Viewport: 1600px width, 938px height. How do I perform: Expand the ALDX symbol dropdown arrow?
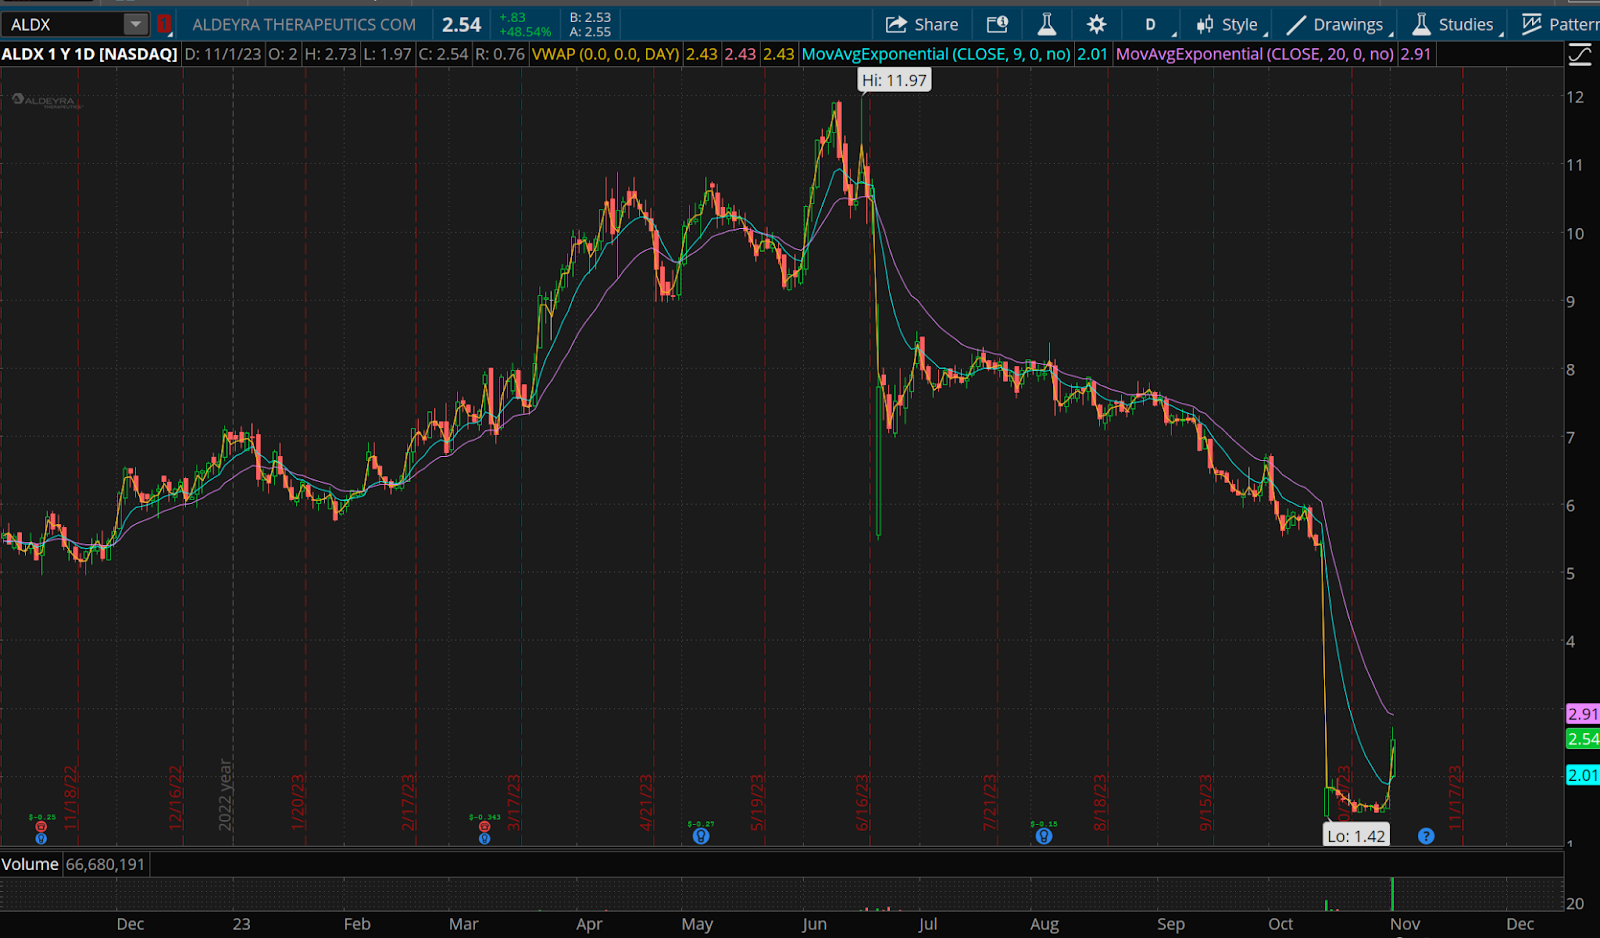135,24
